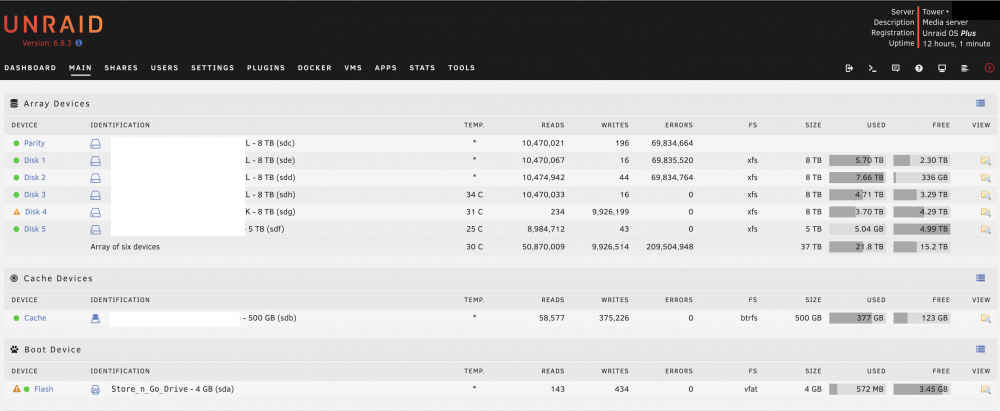Toggle Array Devices list view icon
Viewport: 1000px width, 411px height.
pyautogui.click(x=980, y=103)
